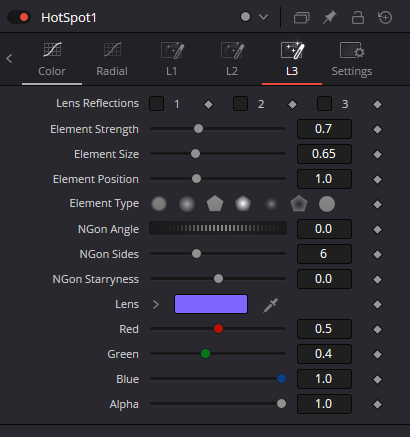410x437 pixels.
Task: Keyframe the Red parameter
Action: tap(377, 329)
